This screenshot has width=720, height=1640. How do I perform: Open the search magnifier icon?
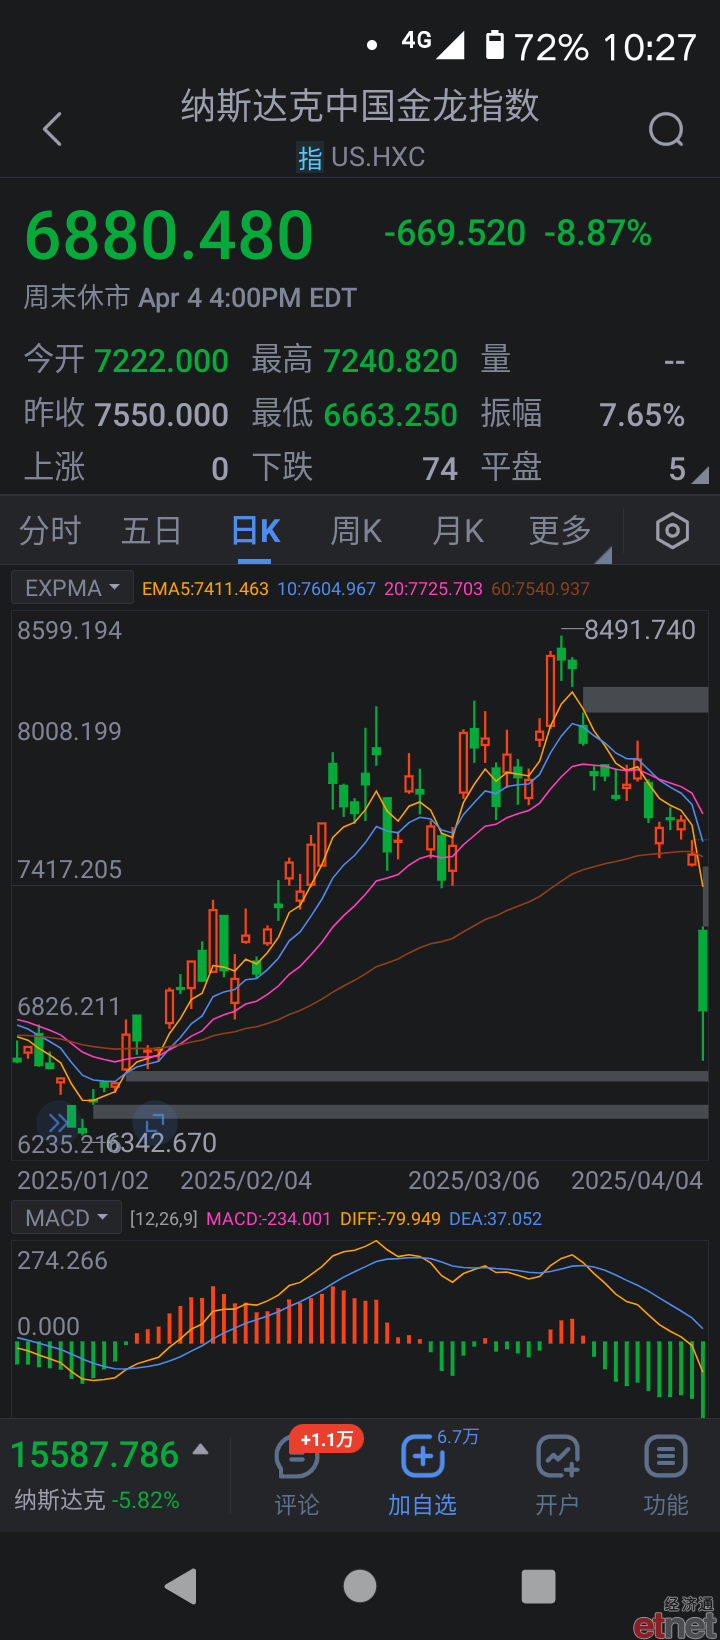[x=666, y=129]
